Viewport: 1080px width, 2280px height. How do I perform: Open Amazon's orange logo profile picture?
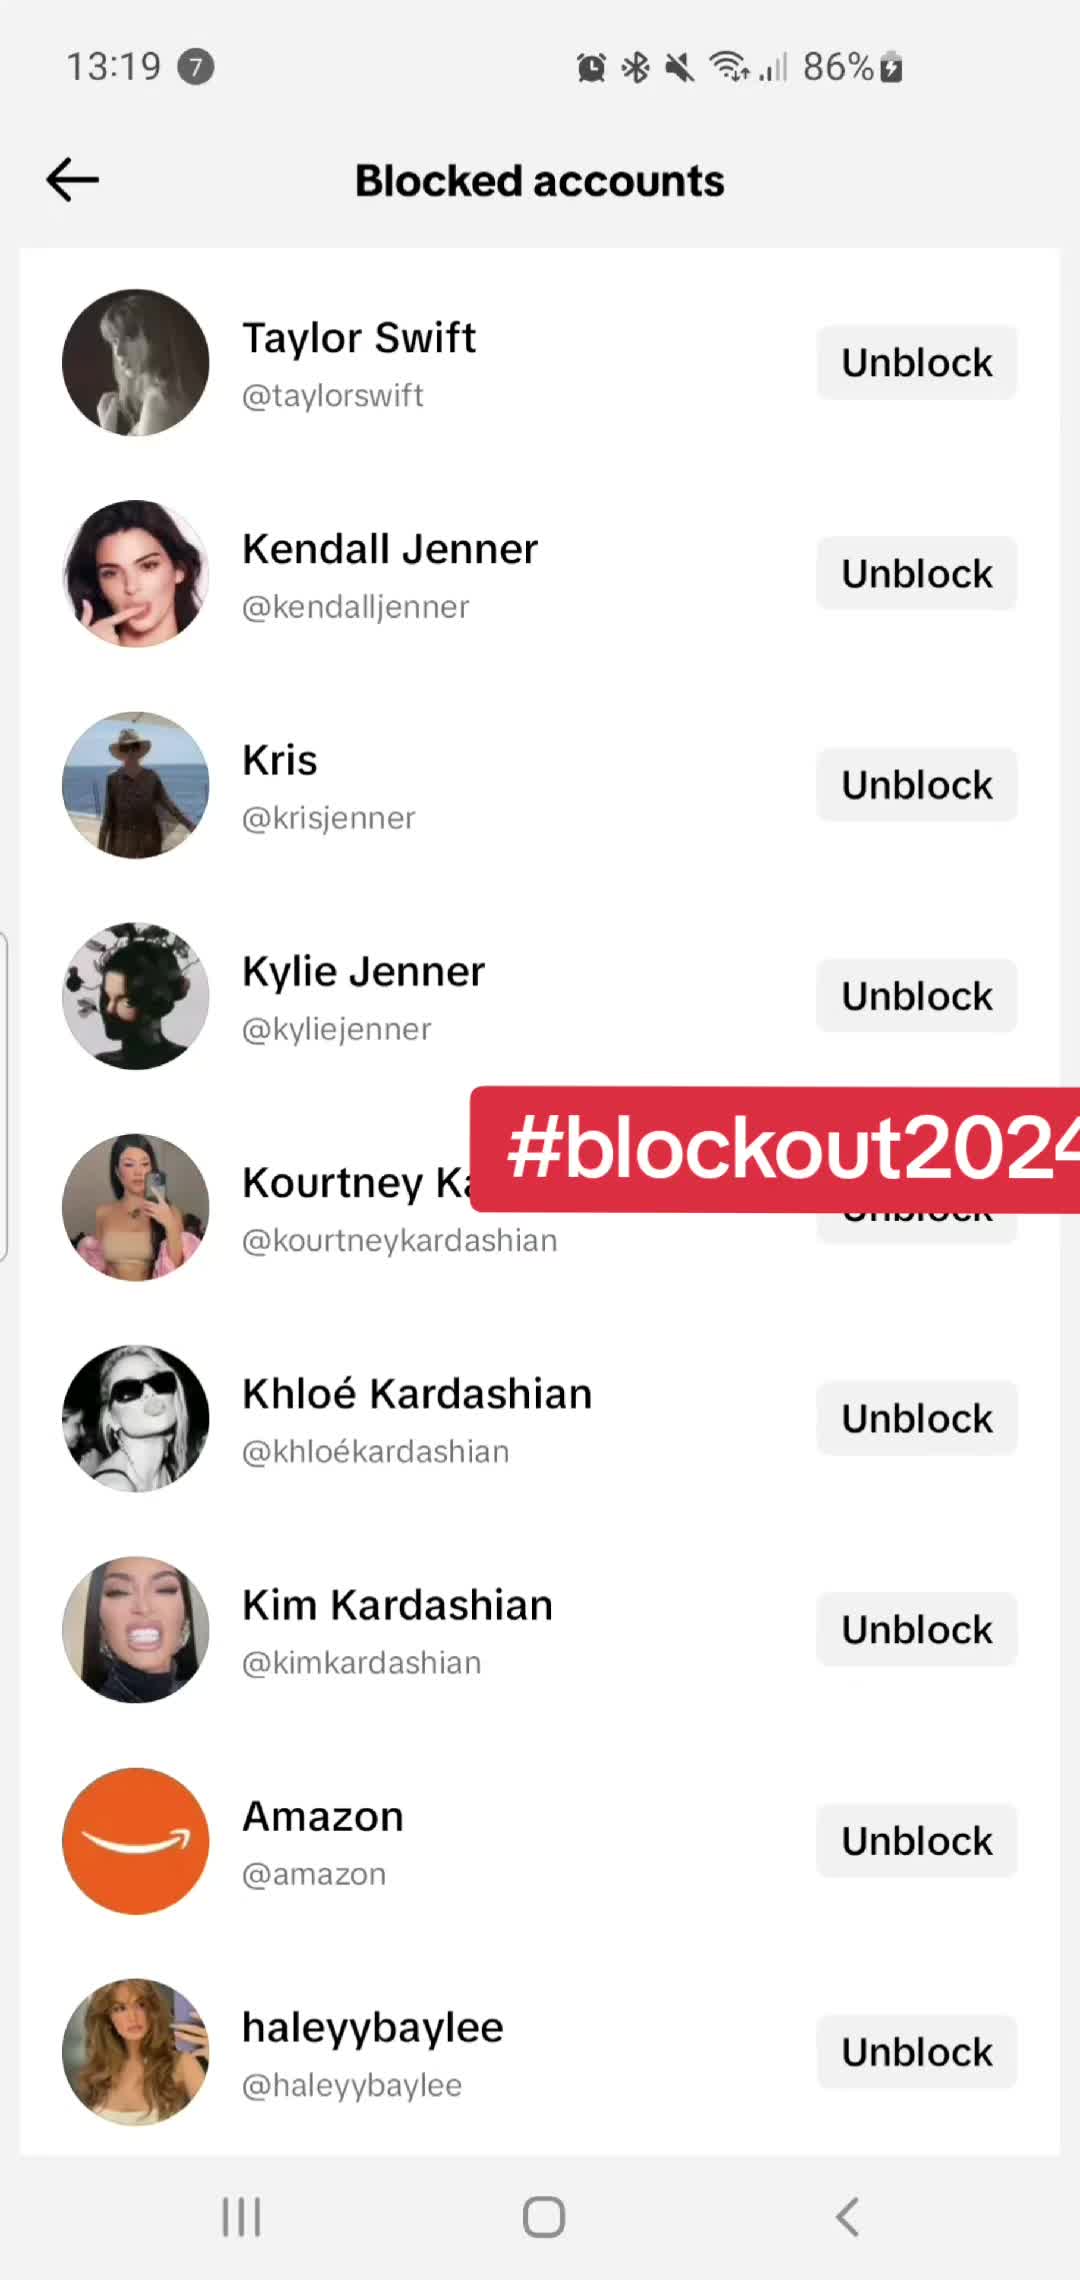tap(136, 1841)
